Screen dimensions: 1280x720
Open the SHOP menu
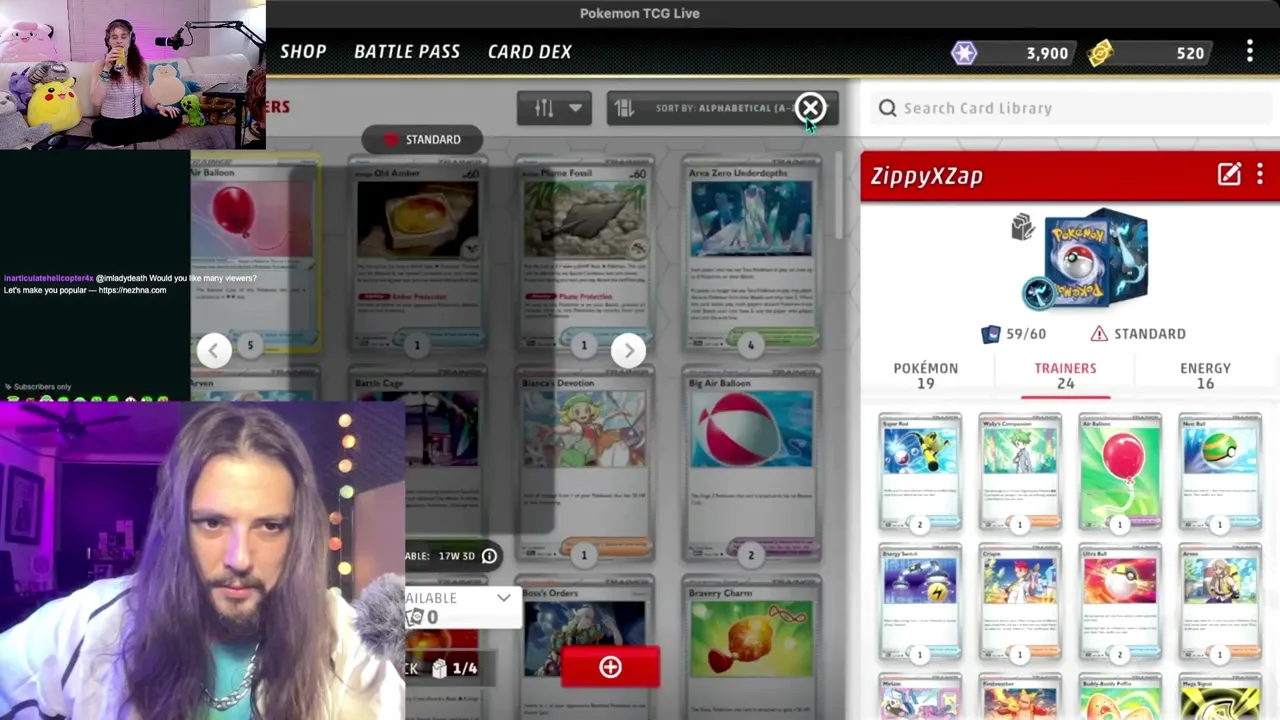point(303,52)
